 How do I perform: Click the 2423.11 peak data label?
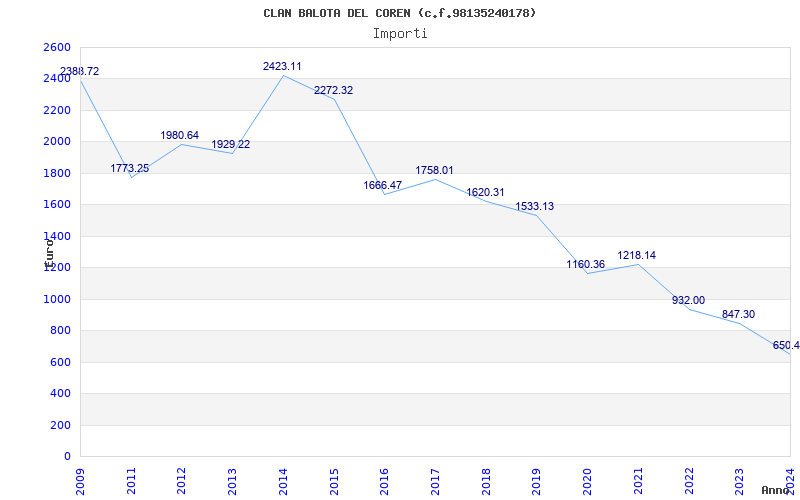pyautogui.click(x=282, y=66)
